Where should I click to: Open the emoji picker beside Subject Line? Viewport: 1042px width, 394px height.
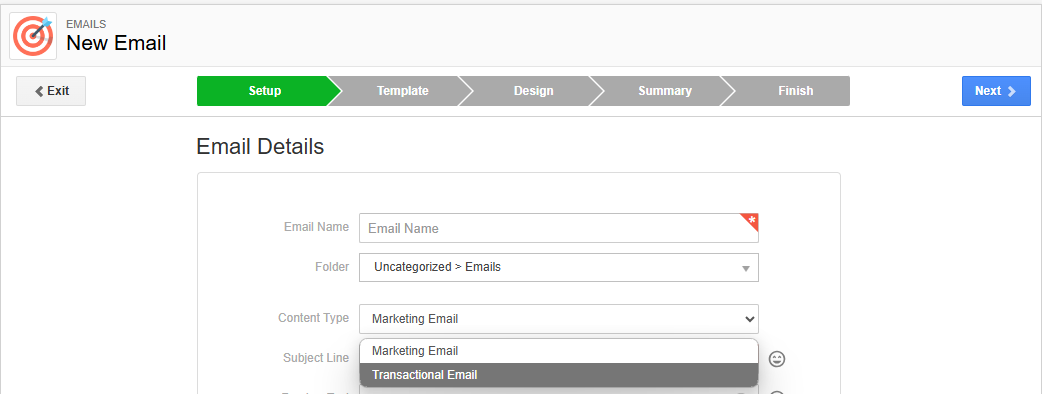pos(776,359)
